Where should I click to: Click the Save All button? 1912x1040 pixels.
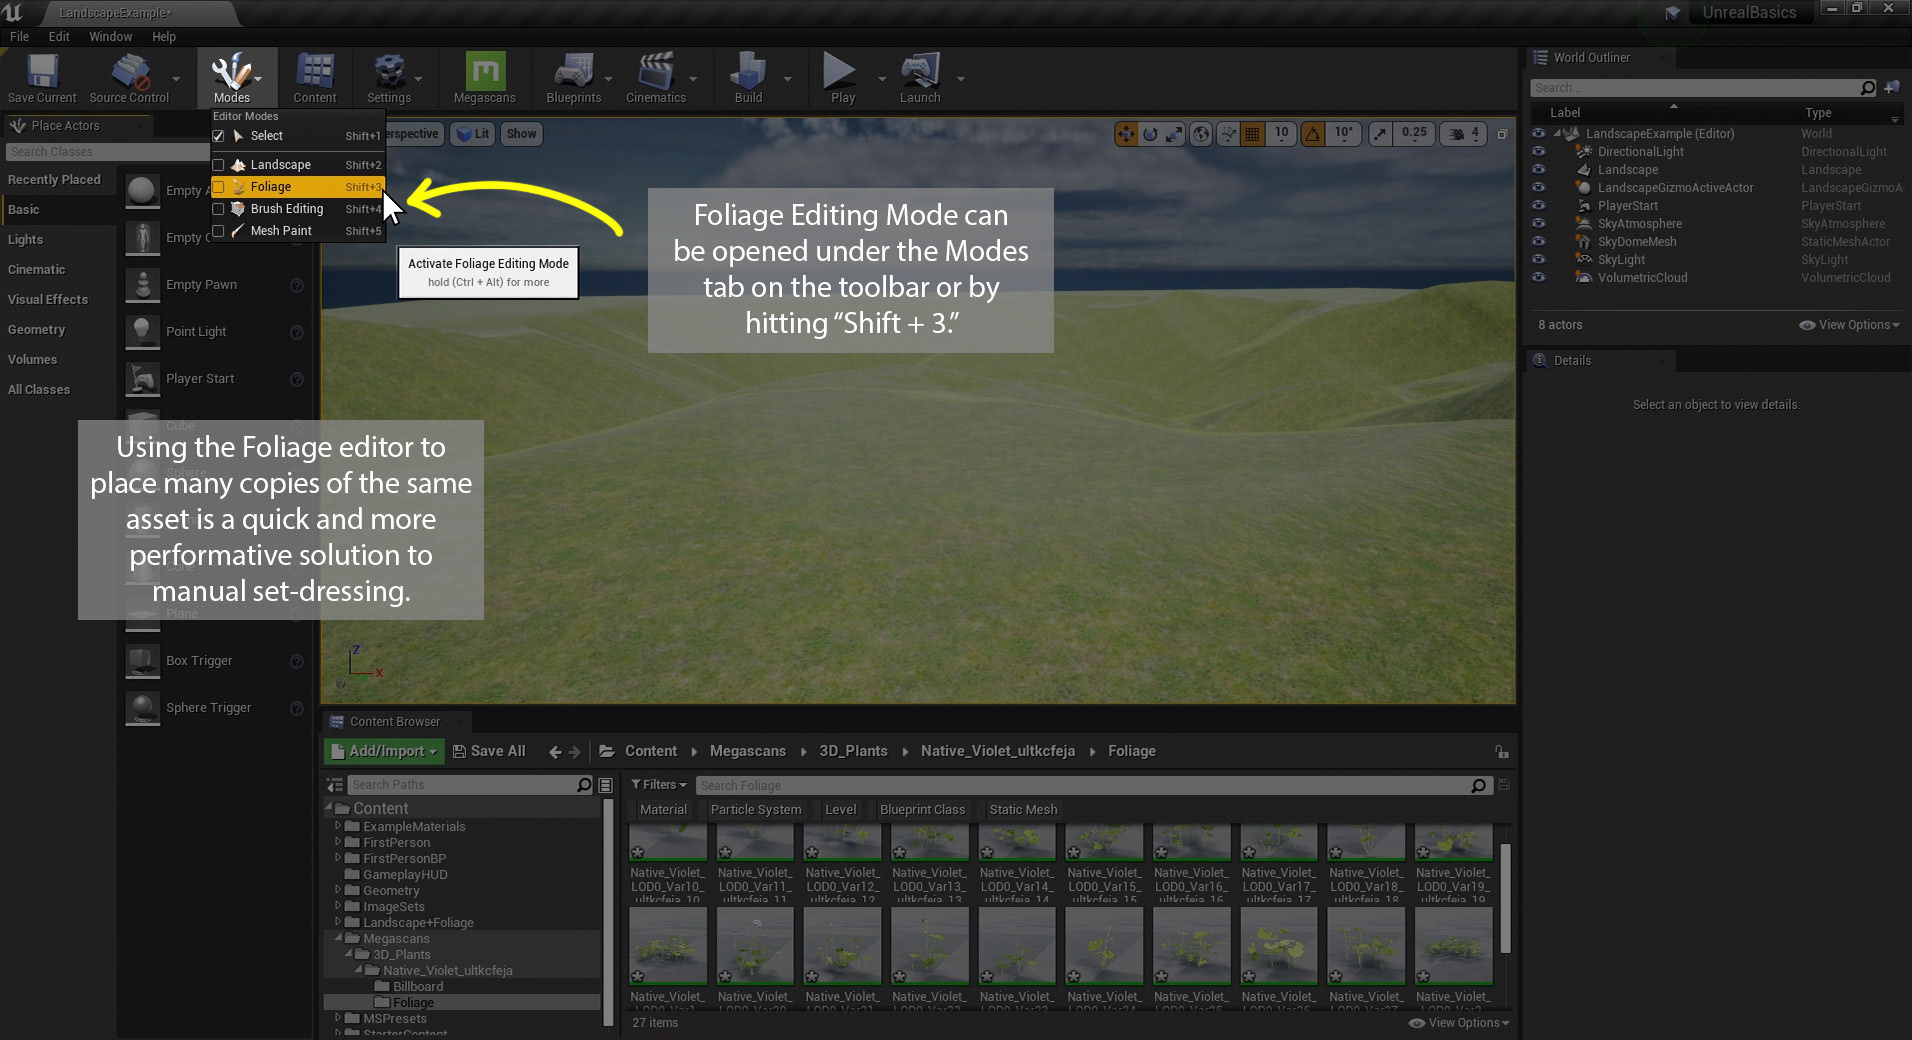click(489, 751)
